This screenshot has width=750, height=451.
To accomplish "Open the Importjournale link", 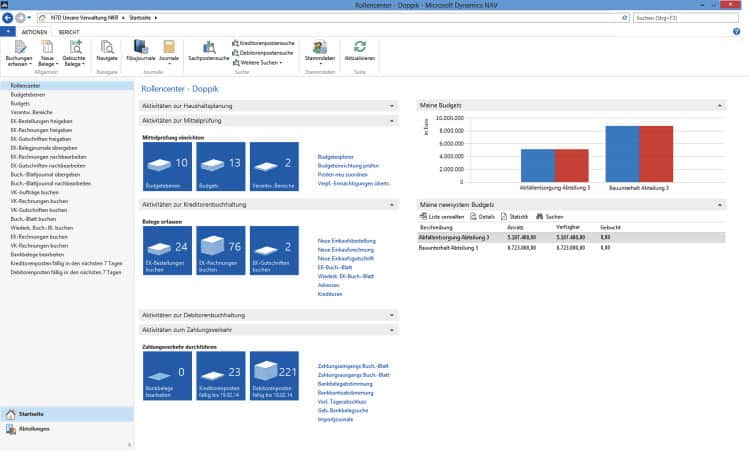I will pyautogui.click(x=335, y=419).
